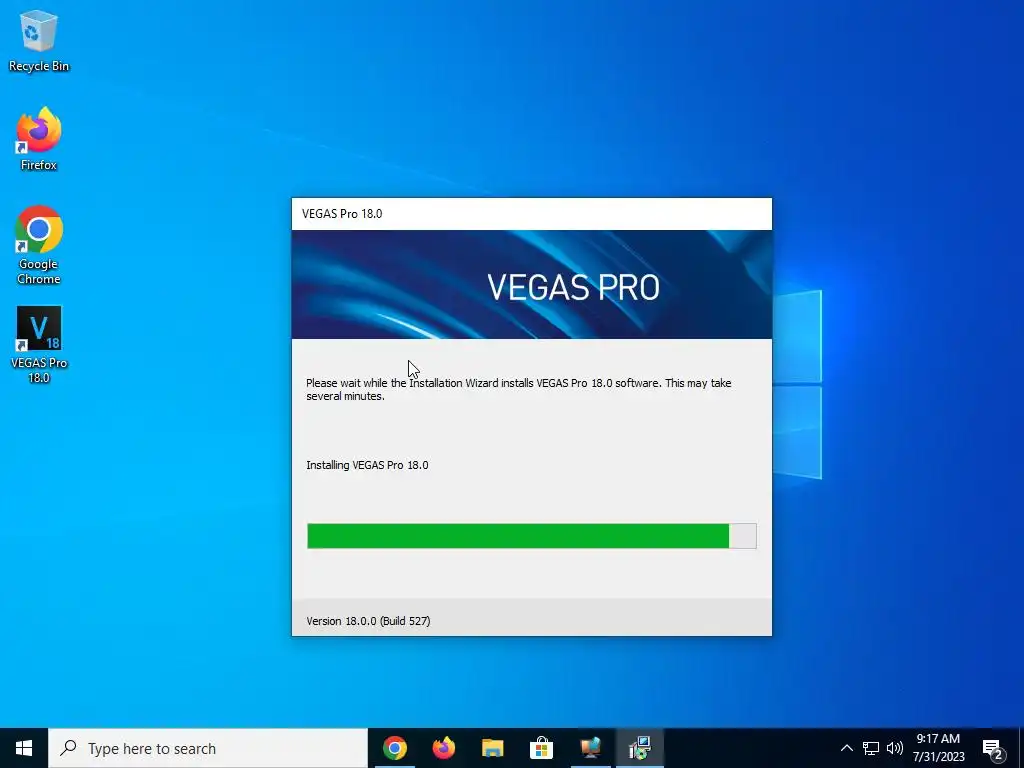This screenshot has height=768, width=1024.
Task: Click the VEGAS PRO banner image
Action: point(532,285)
